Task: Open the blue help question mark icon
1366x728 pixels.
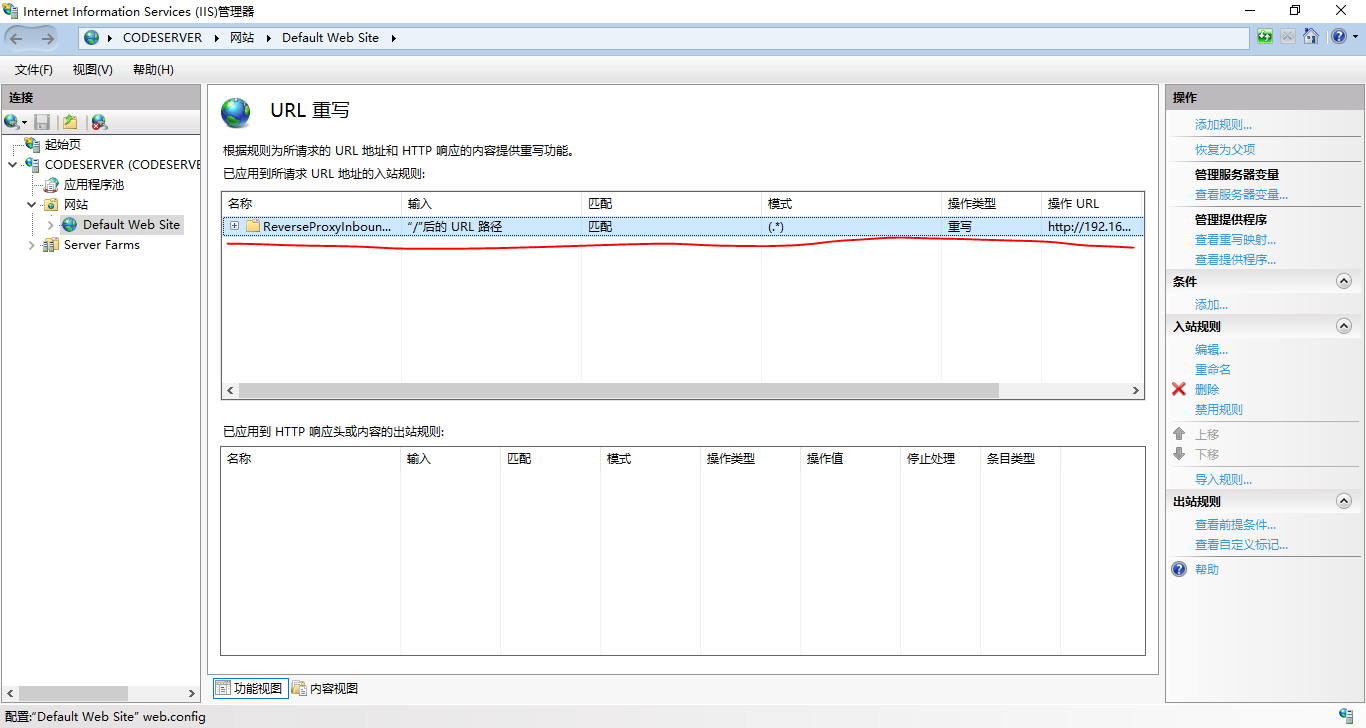Action: [1338, 37]
